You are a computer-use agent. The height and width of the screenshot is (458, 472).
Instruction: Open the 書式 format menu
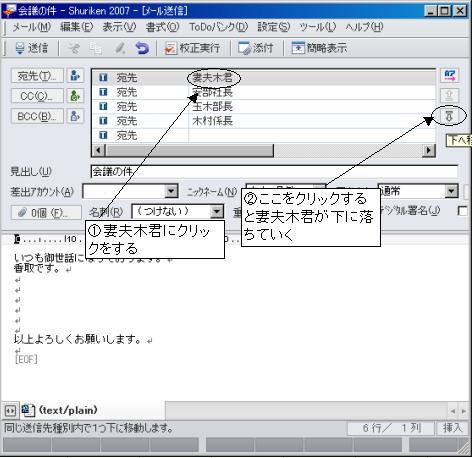point(162,27)
